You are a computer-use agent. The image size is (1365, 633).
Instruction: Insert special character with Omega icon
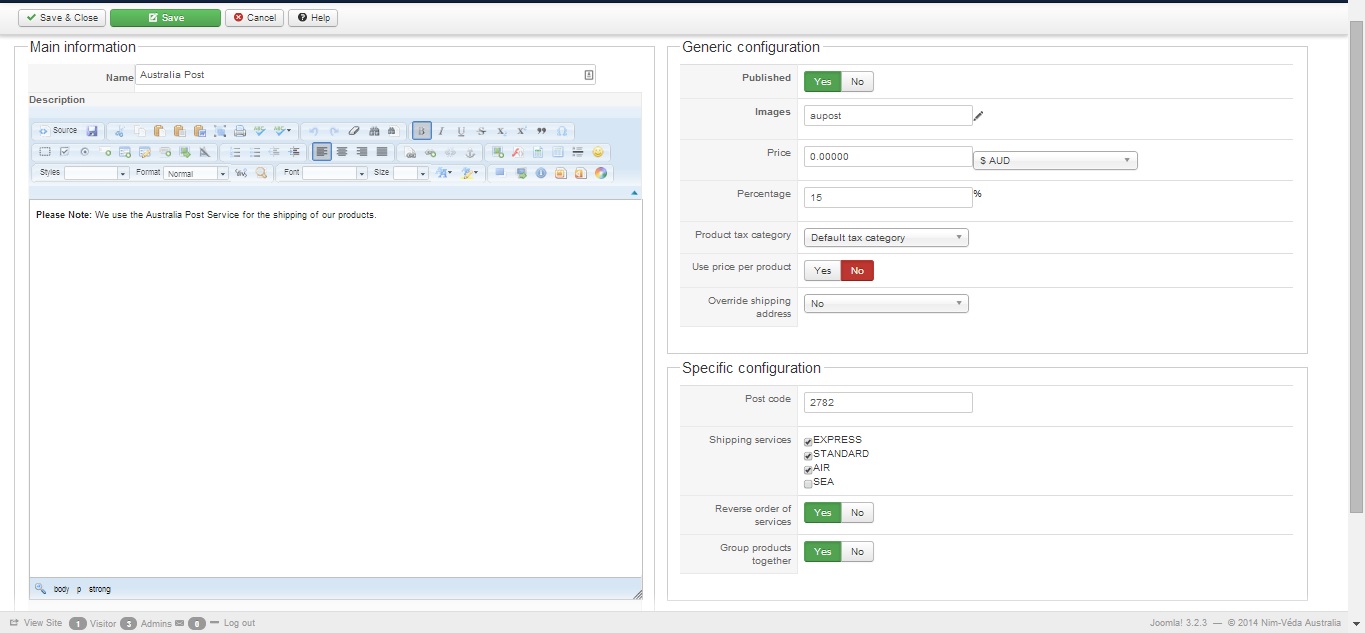click(562, 131)
